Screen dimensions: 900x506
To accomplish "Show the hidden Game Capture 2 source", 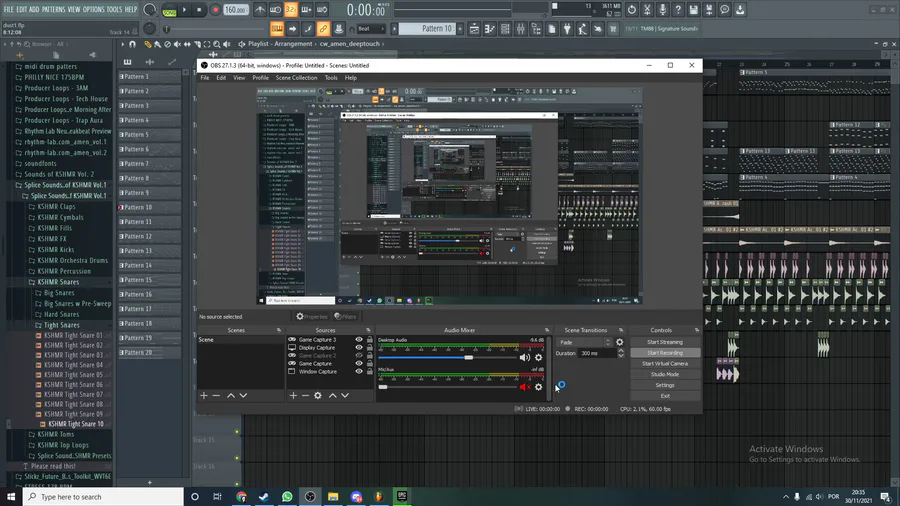I will pyautogui.click(x=359, y=356).
